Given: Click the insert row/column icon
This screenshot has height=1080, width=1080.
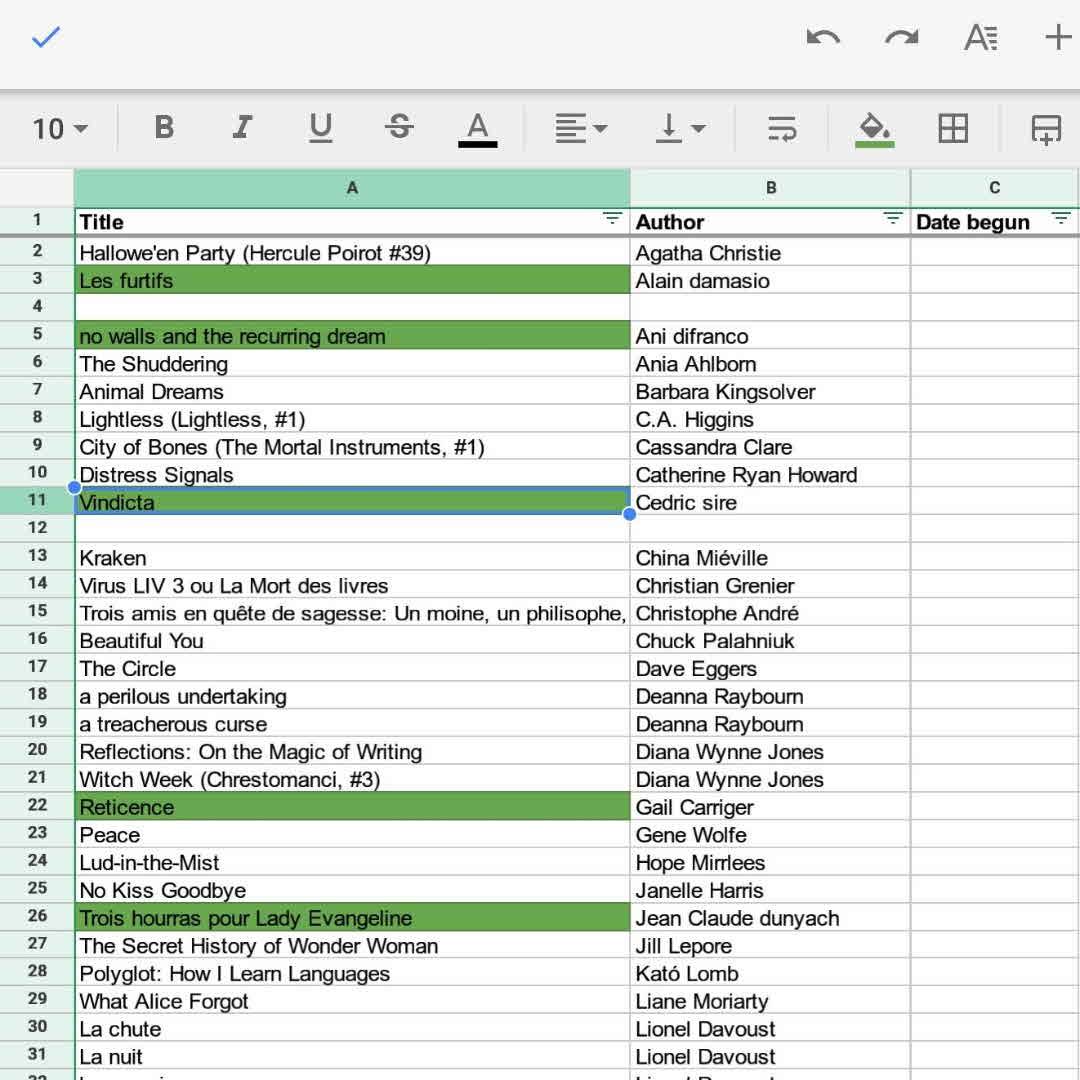Looking at the screenshot, I should (x=1046, y=129).
